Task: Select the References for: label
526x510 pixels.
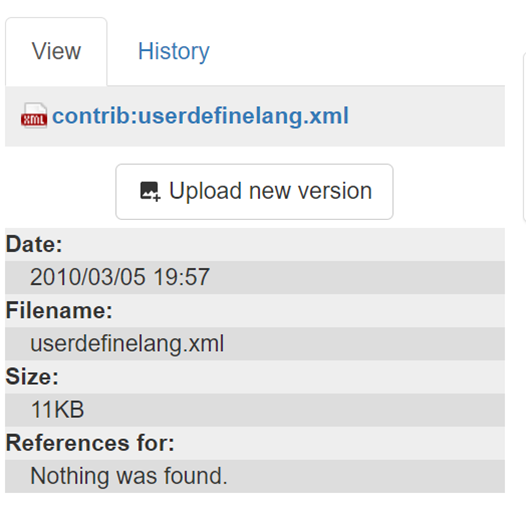Action: (x=90, y=443)
